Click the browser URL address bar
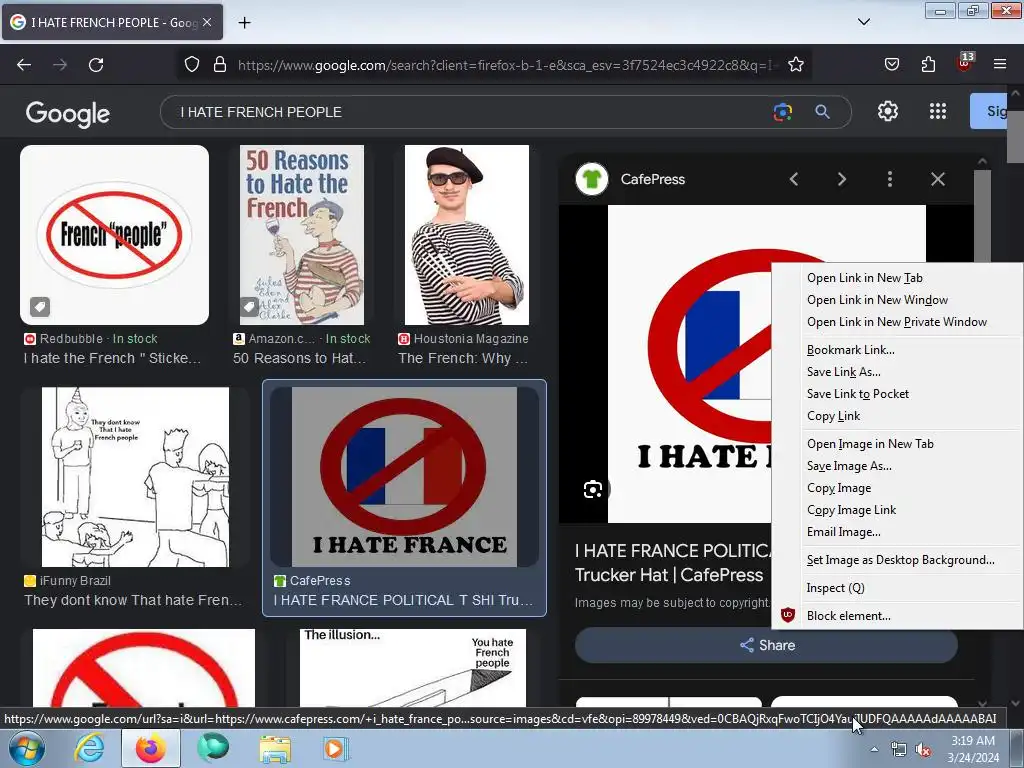The width and height of the screenshot is (1024, 768). [506, 65]
